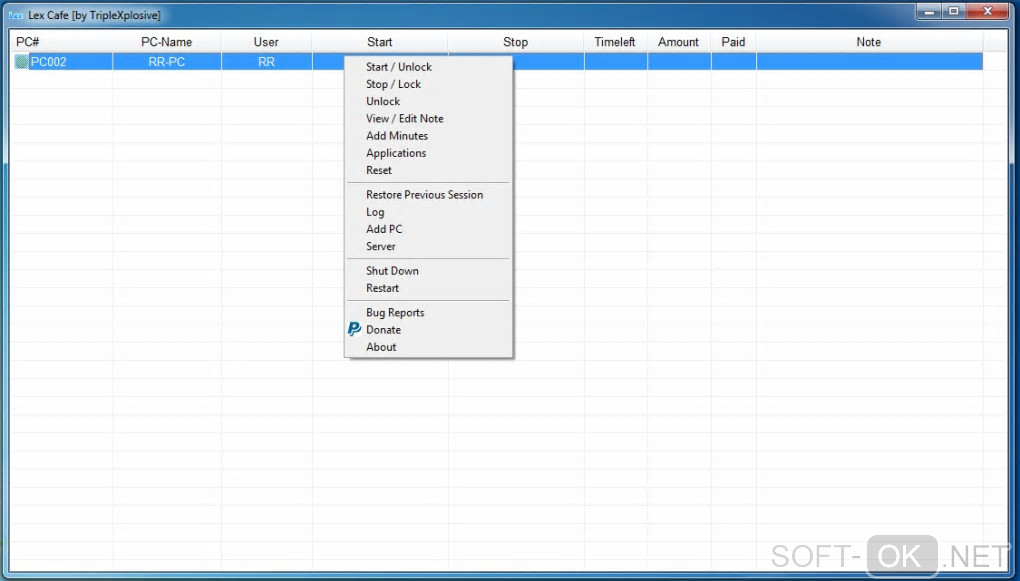
Task: Maximize the Lex Cafe window
Action: pos(954,12)
